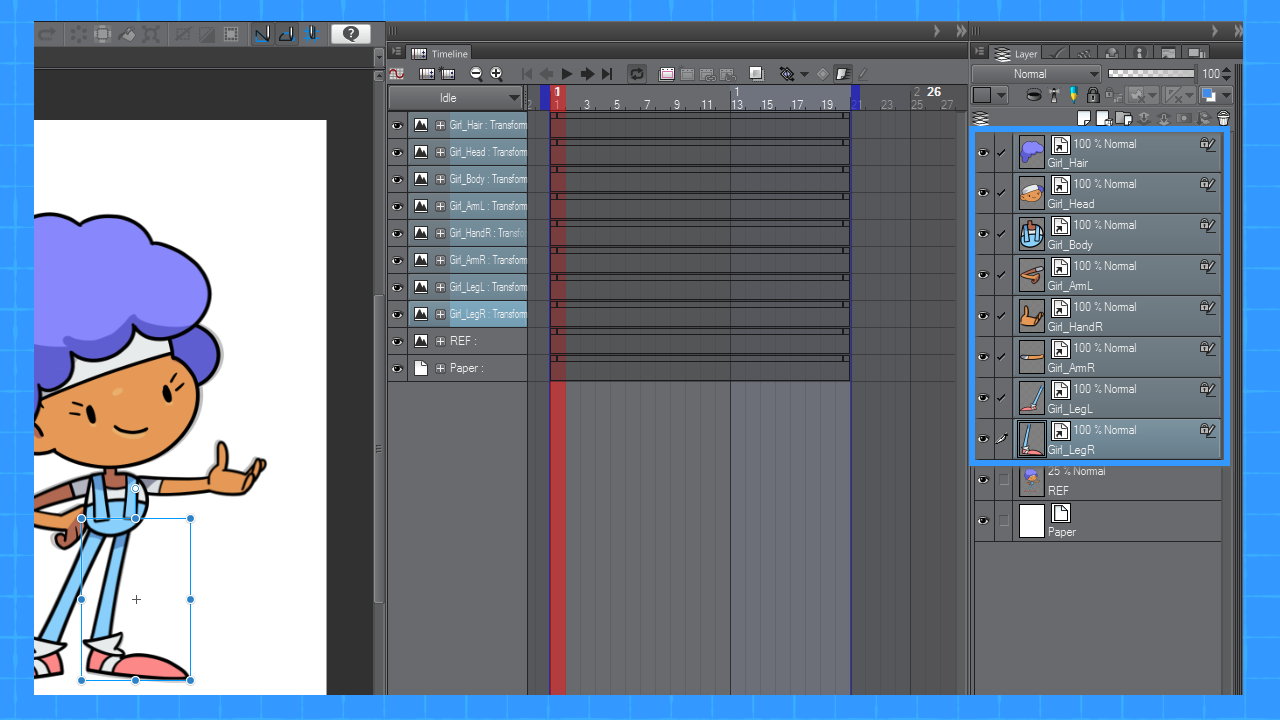Open the Idle timeline dropdown

click(x=456, y=98)
